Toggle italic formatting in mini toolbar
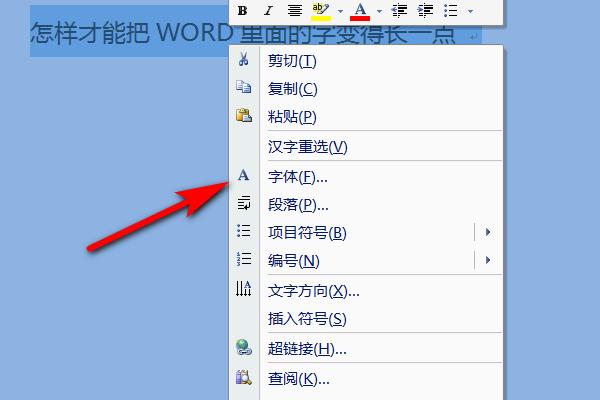The height and width of the screenshot is (400, 600). coord(268,11)
